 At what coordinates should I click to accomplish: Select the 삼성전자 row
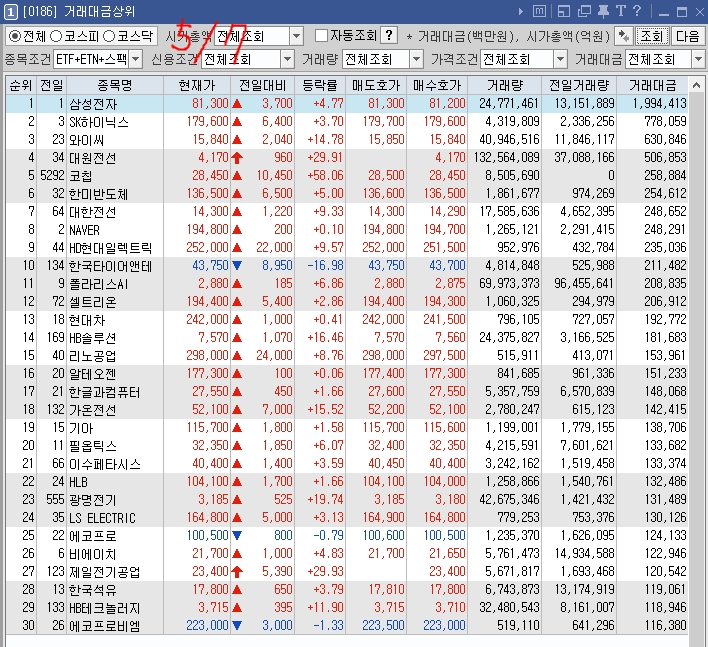pos(347,103)
